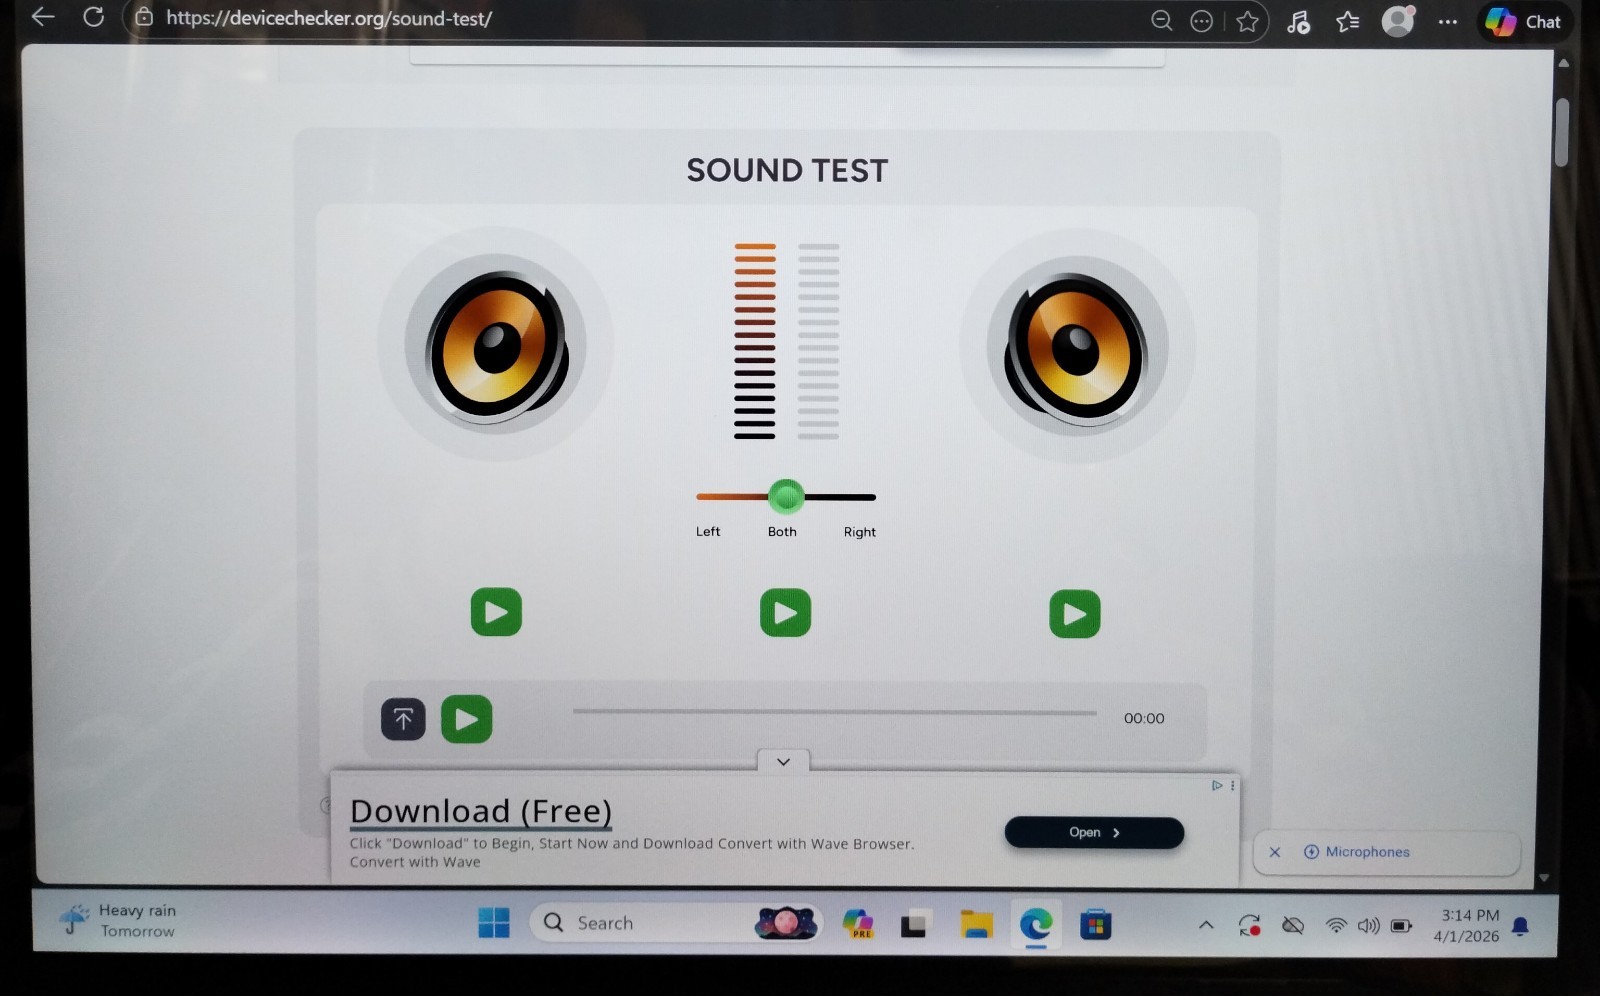
Task: Expand the panel with the down chevron
Action: pyautogui.click(x=783, y=761)
